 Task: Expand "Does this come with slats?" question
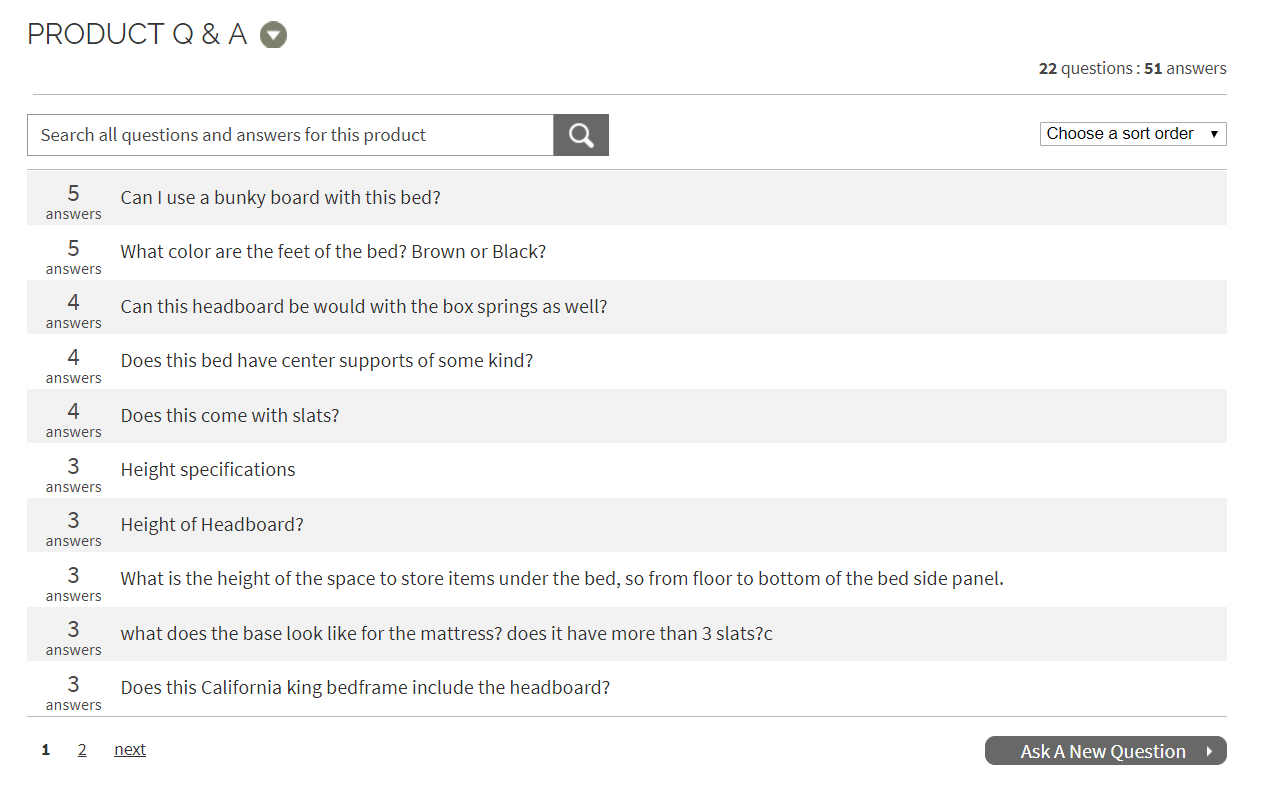(230, 416)
